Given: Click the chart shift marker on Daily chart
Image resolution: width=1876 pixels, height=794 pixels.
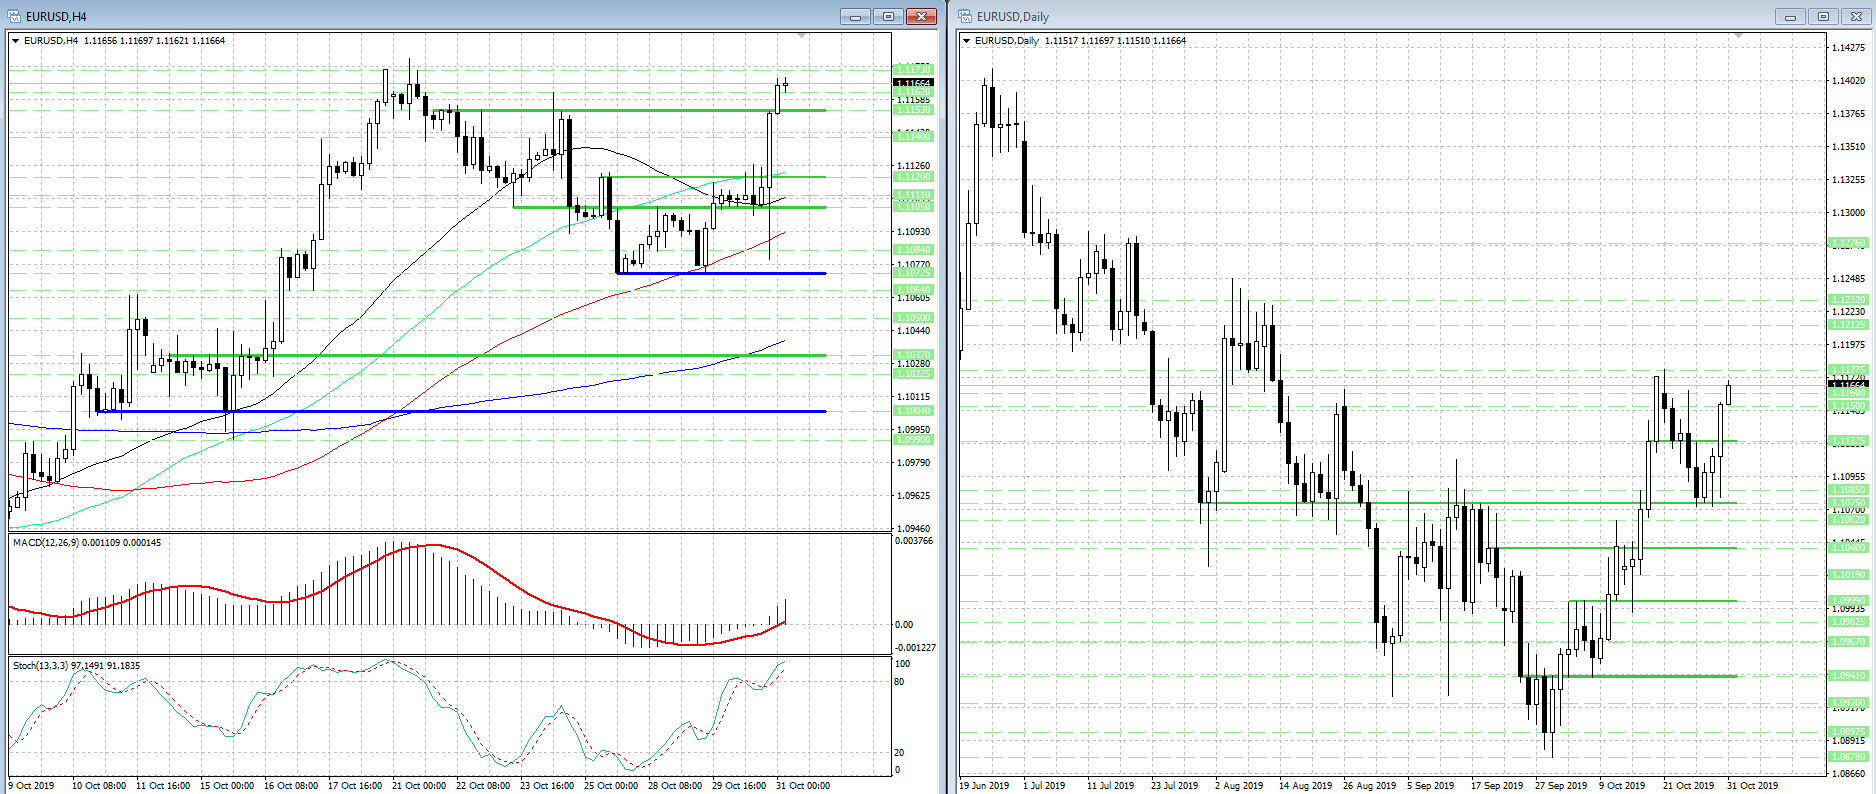Looking at the screenshot, I should coord(1738,36).
